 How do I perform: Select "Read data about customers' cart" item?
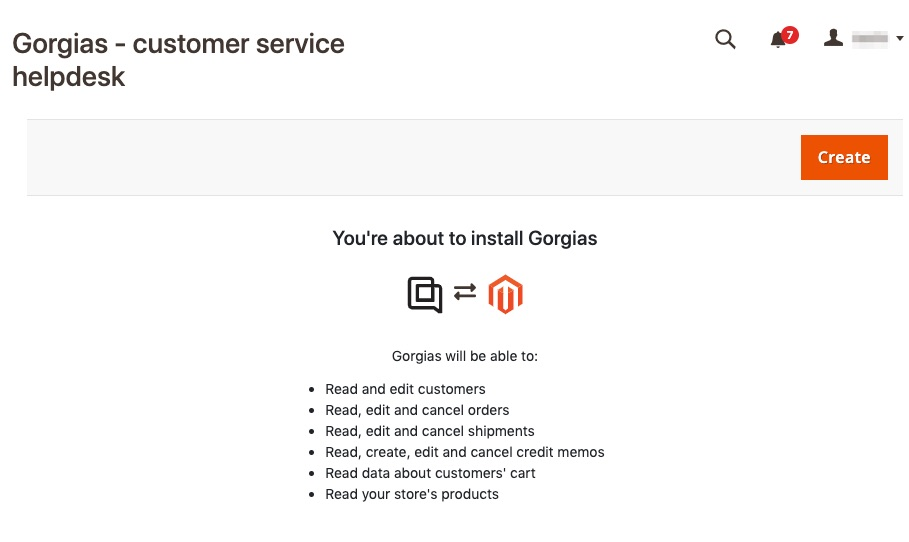[430, 473]
